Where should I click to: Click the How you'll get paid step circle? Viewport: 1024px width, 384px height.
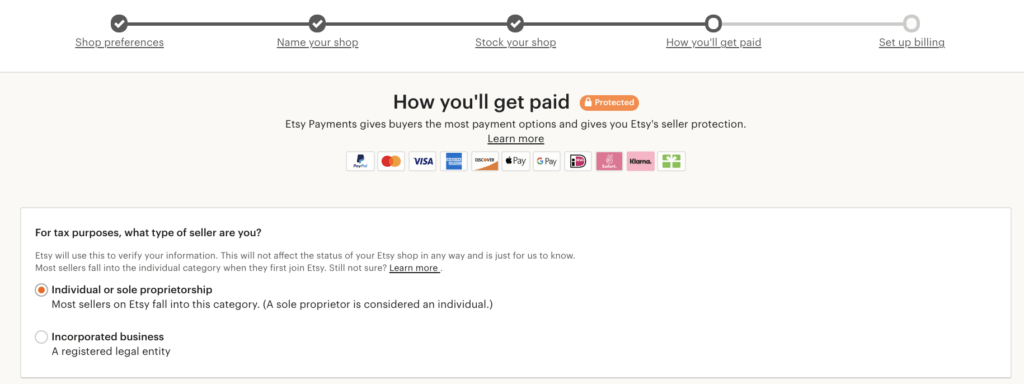(713, 24)
